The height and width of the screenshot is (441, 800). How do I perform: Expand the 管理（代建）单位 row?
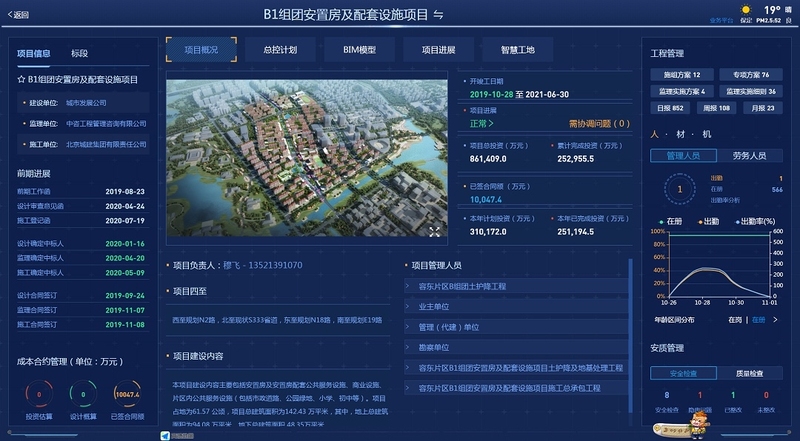point(516,327)
